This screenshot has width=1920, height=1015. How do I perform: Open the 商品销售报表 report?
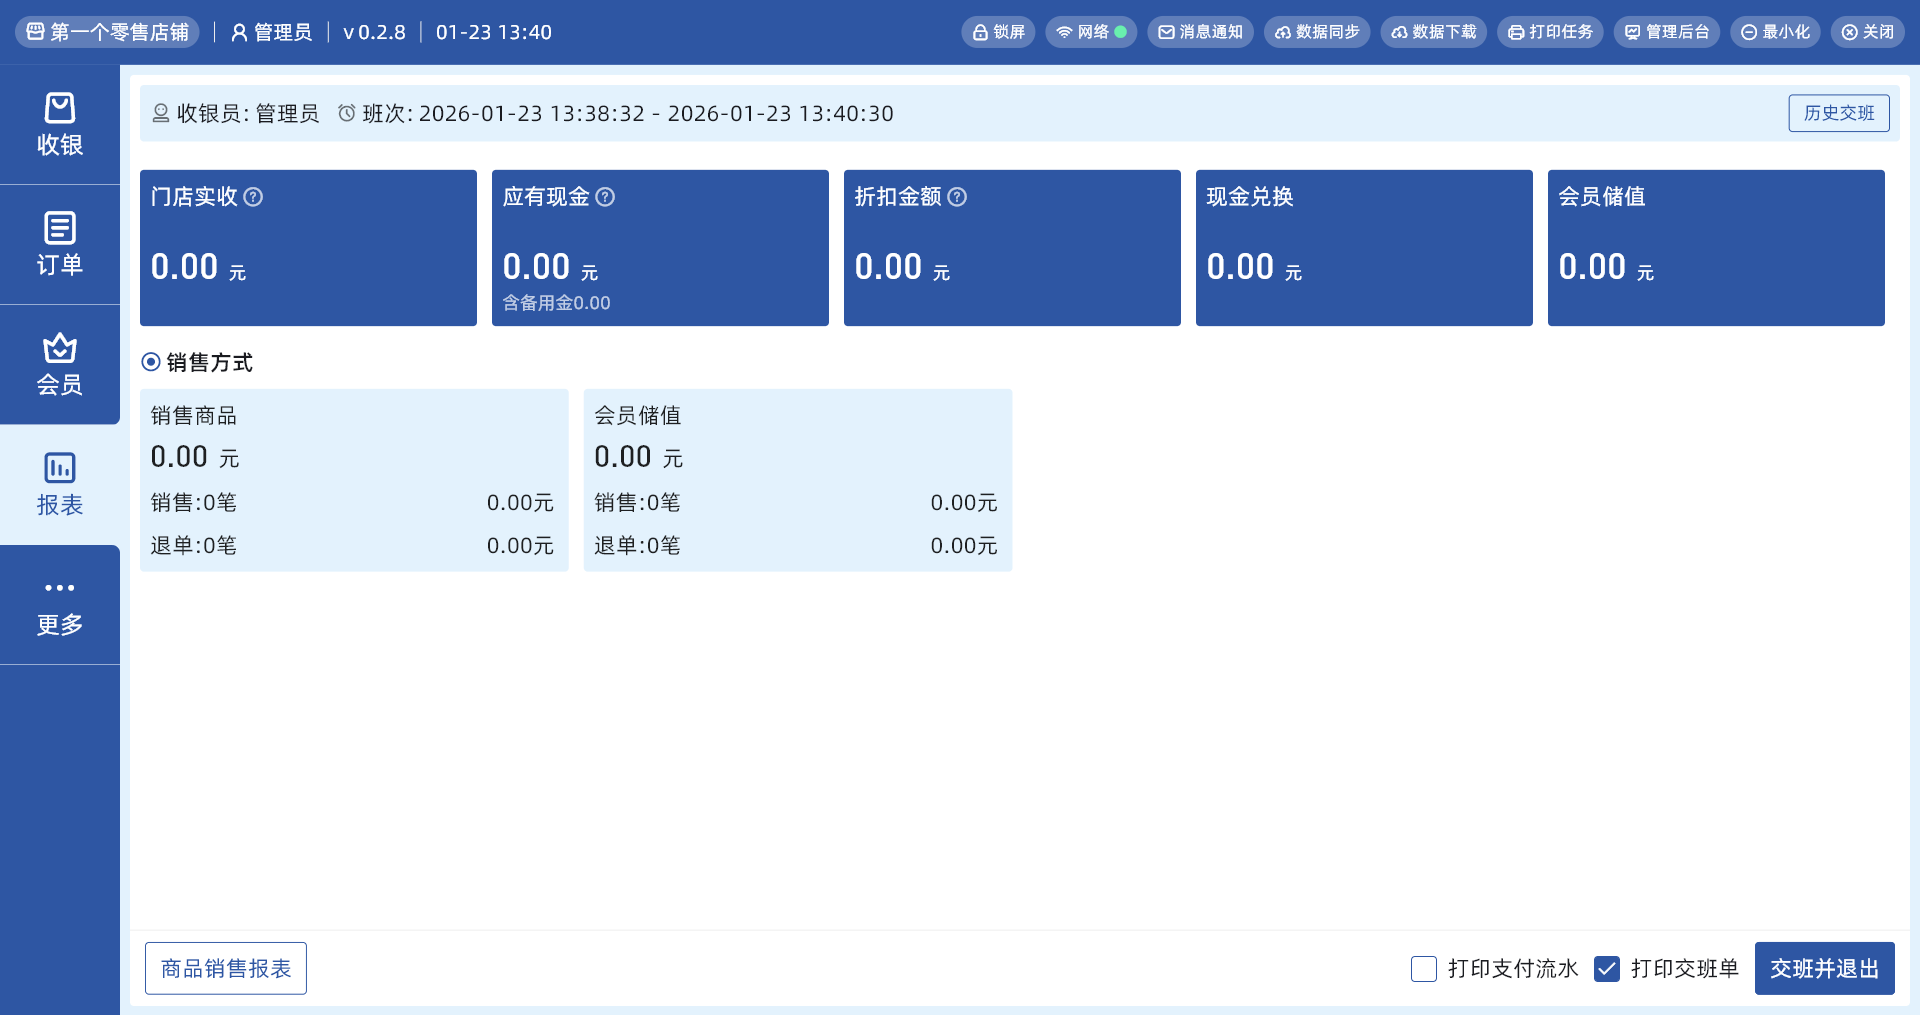click(x=226, y=968)
